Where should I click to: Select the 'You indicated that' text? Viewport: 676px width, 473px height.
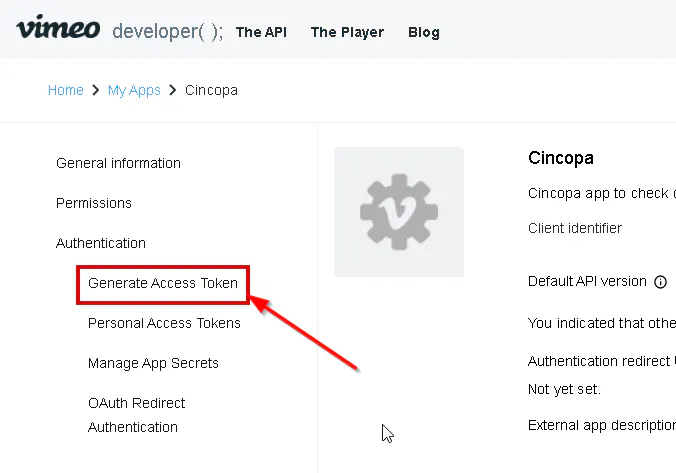[x=602, y=323]
